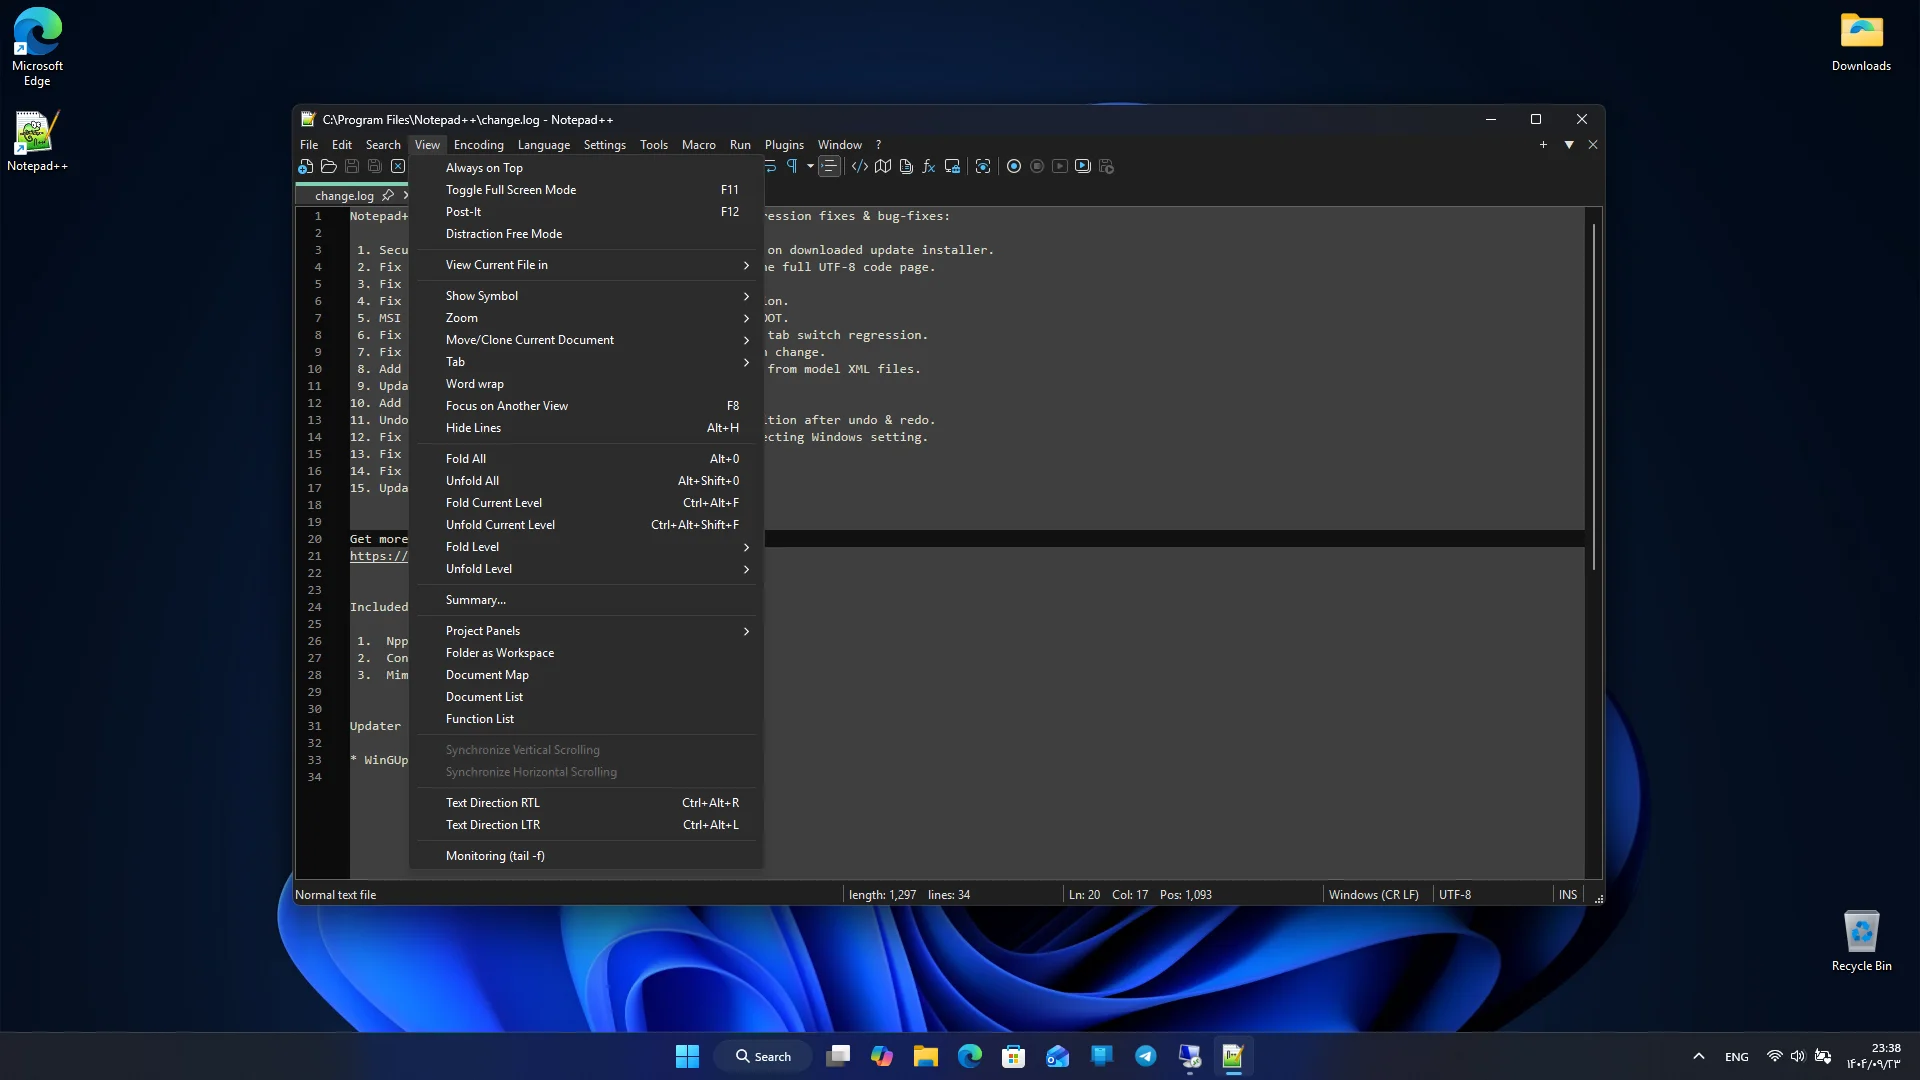This screenshot has width=1920, height=1080.
Task: Open the Document Map toolbar icon
Action: click(883, 166)
